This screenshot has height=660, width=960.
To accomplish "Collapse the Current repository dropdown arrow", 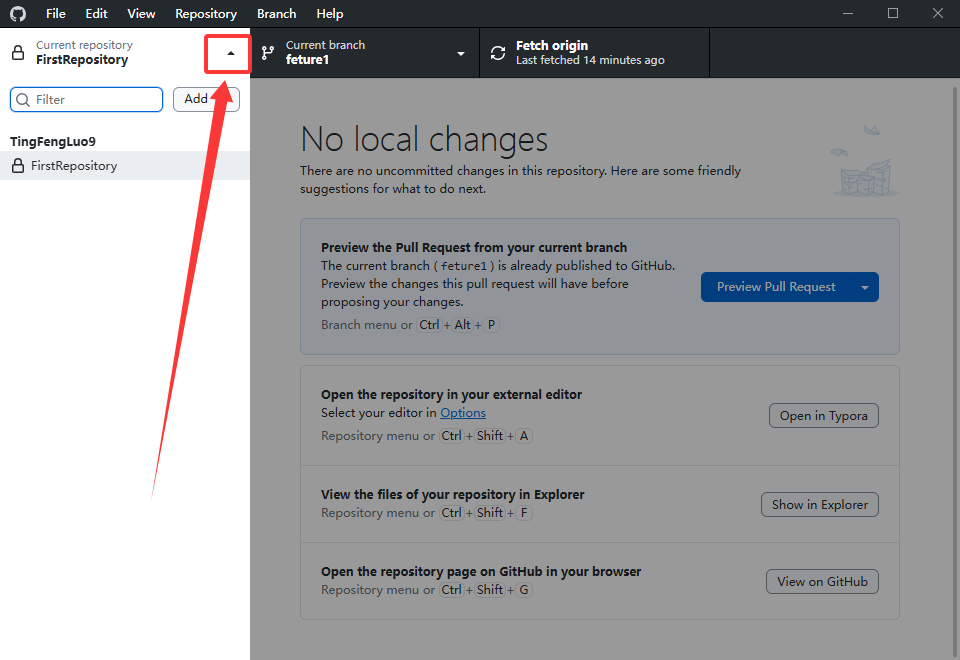I will tap(231, 54).
